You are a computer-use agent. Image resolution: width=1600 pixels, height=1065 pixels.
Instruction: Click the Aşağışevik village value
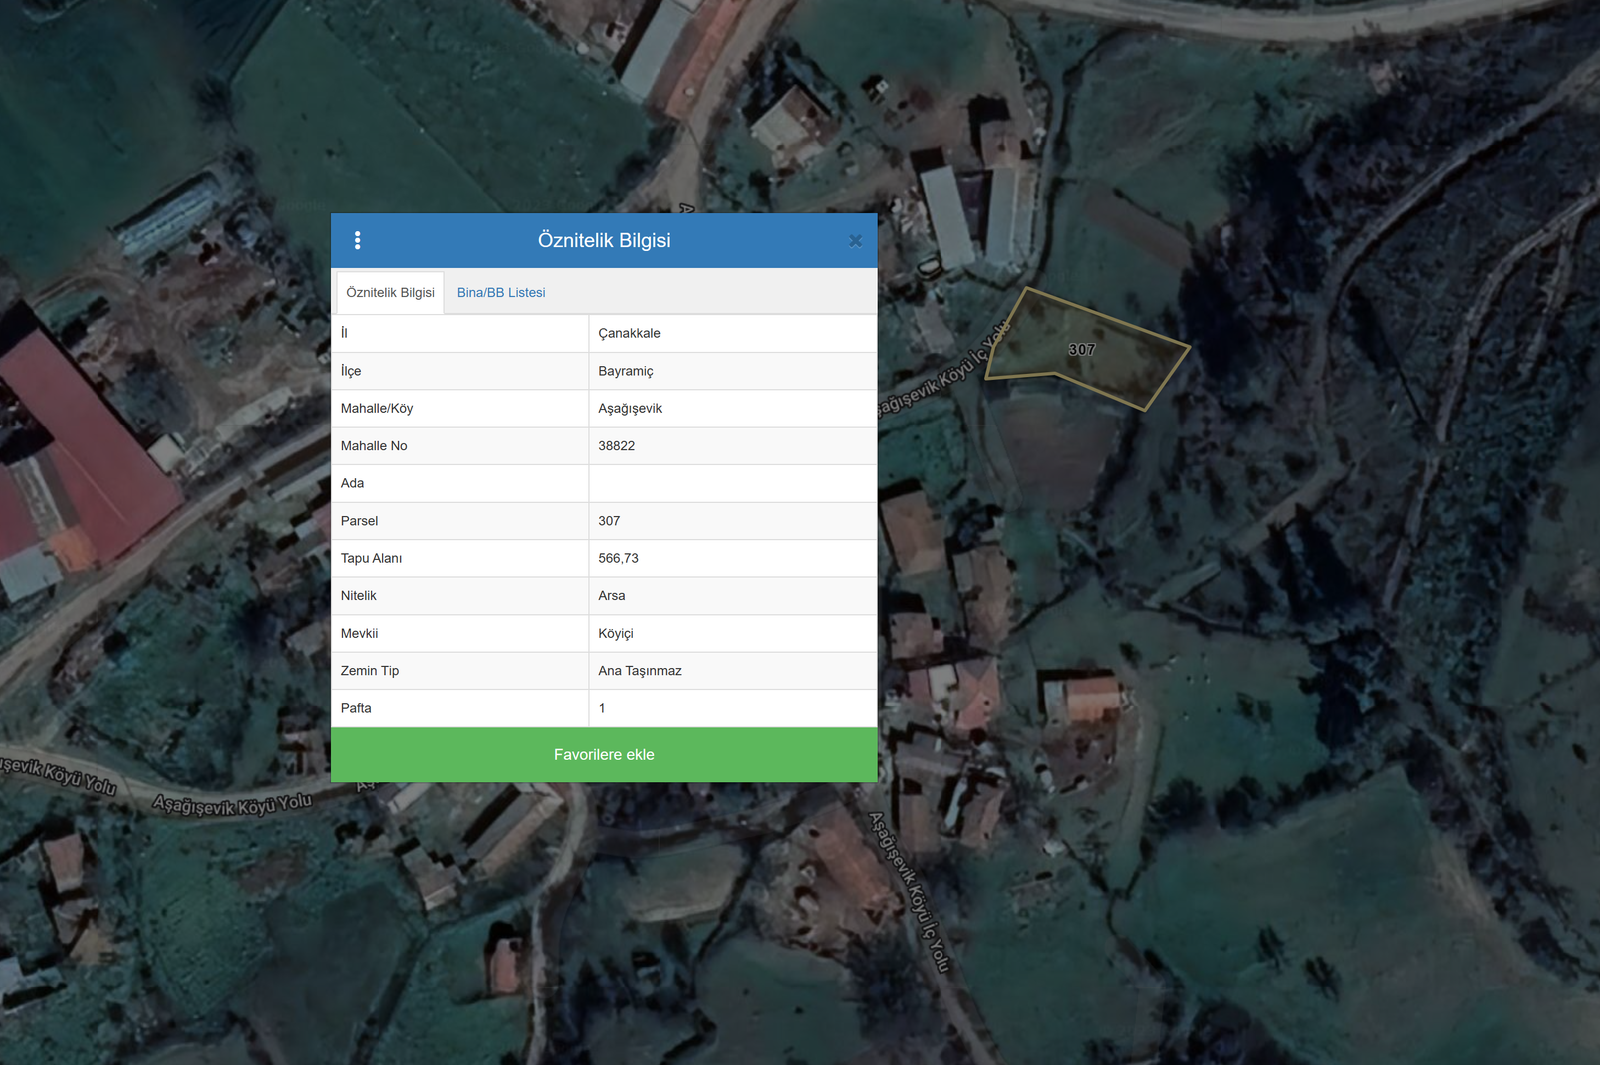[630, 409]
